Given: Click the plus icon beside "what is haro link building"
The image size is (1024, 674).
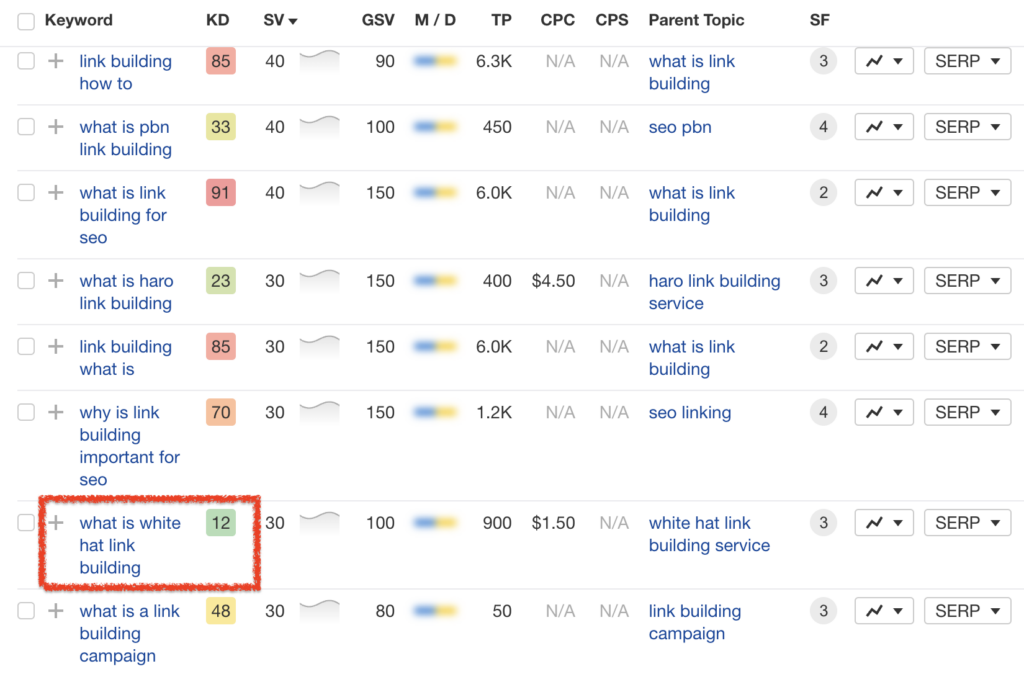Looking at the screenshot, I should tap(57, 281).
